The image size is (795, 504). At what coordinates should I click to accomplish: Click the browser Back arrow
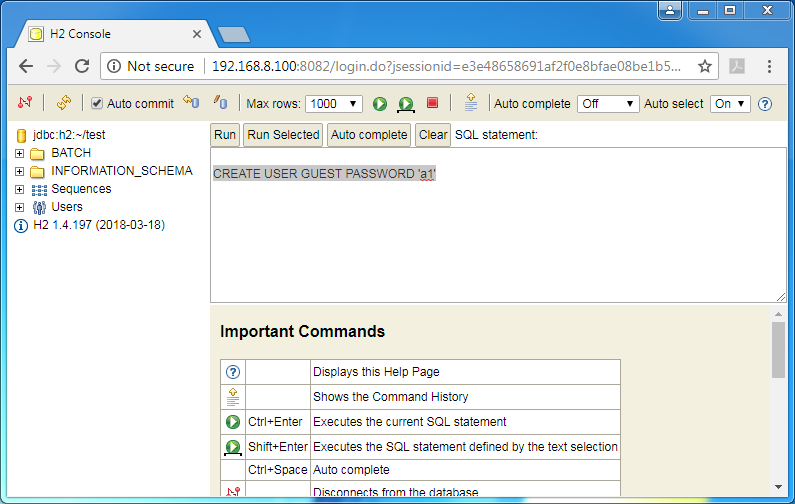pyautogui.click(x=26, y=66)
